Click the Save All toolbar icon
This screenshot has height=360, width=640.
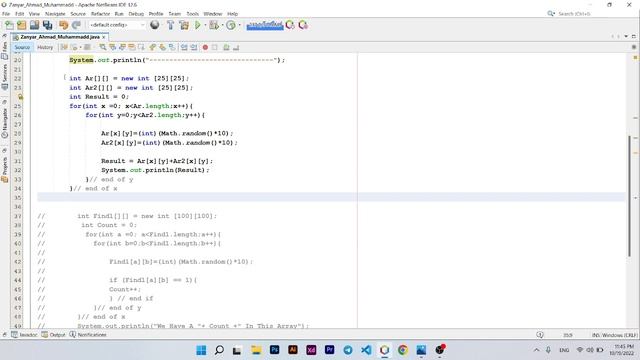[x=47, y=25]
